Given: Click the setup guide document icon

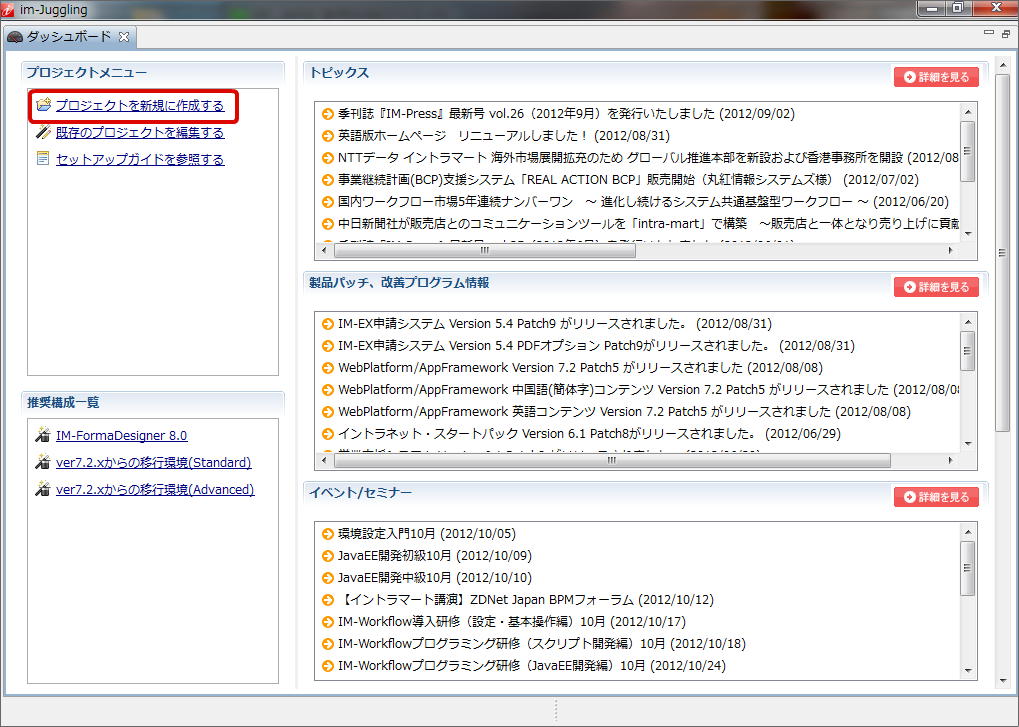Looking at the screenshot, I should (x=44, y=159).
